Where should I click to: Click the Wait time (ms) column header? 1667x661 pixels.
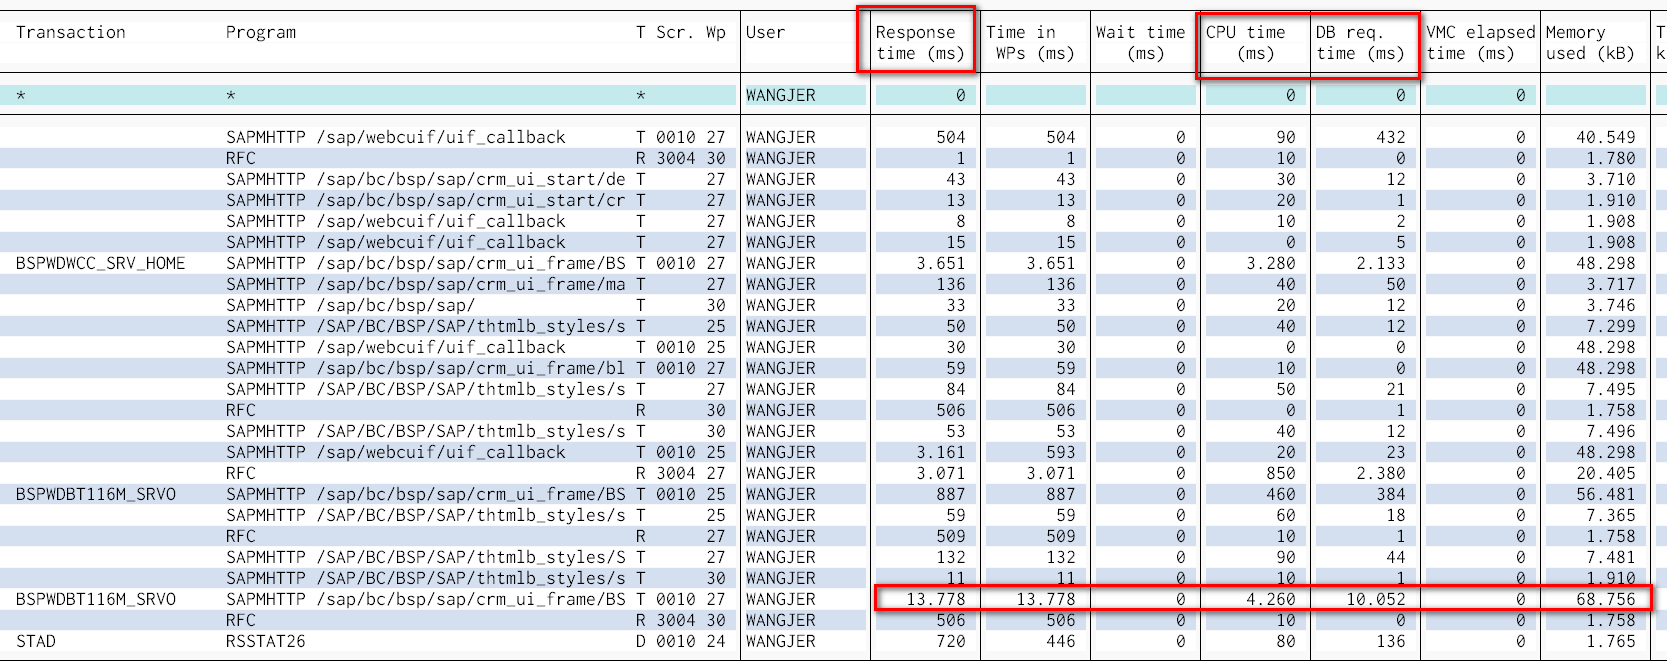(x=1141, y=43)
